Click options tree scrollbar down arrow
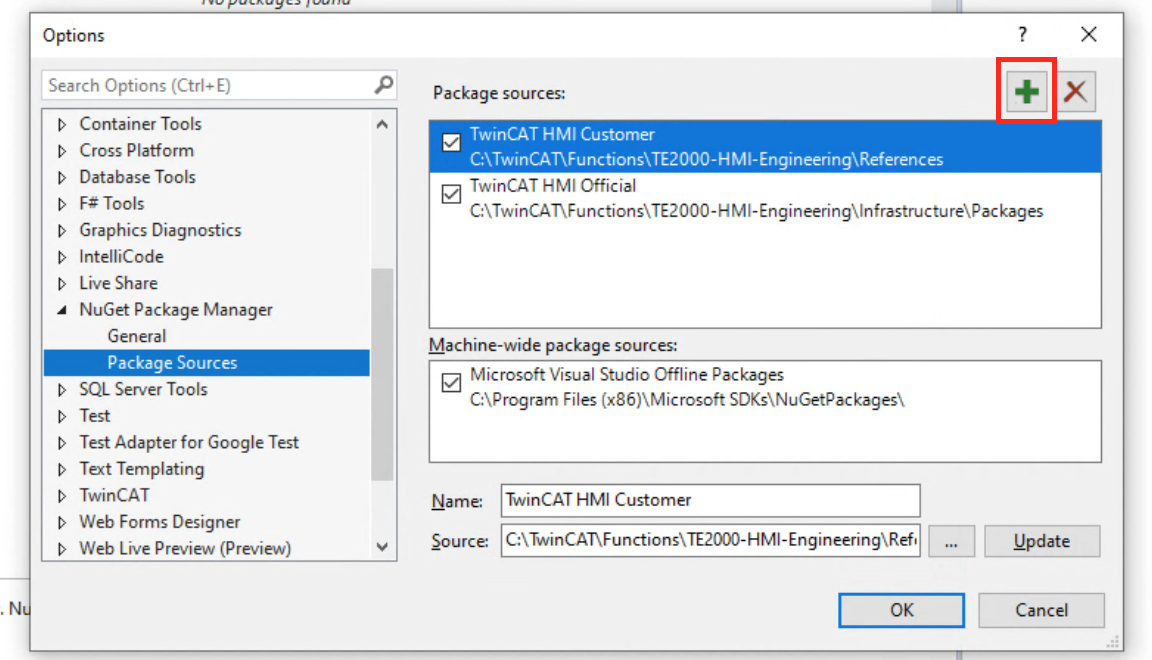 tap(382, 547)
